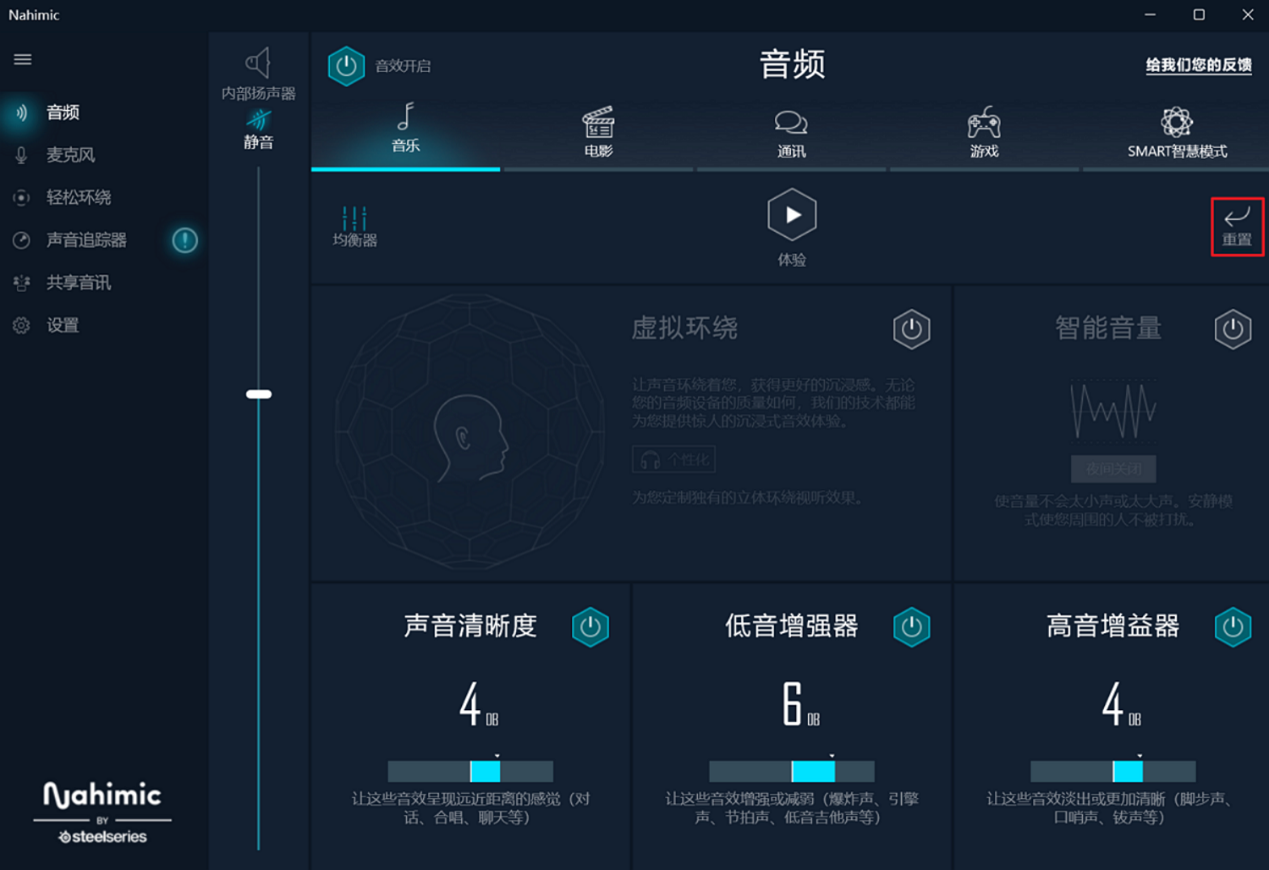Open the hamburger menu in sidebar
The image size is (1269, 870).
click(x=22, y=60)
